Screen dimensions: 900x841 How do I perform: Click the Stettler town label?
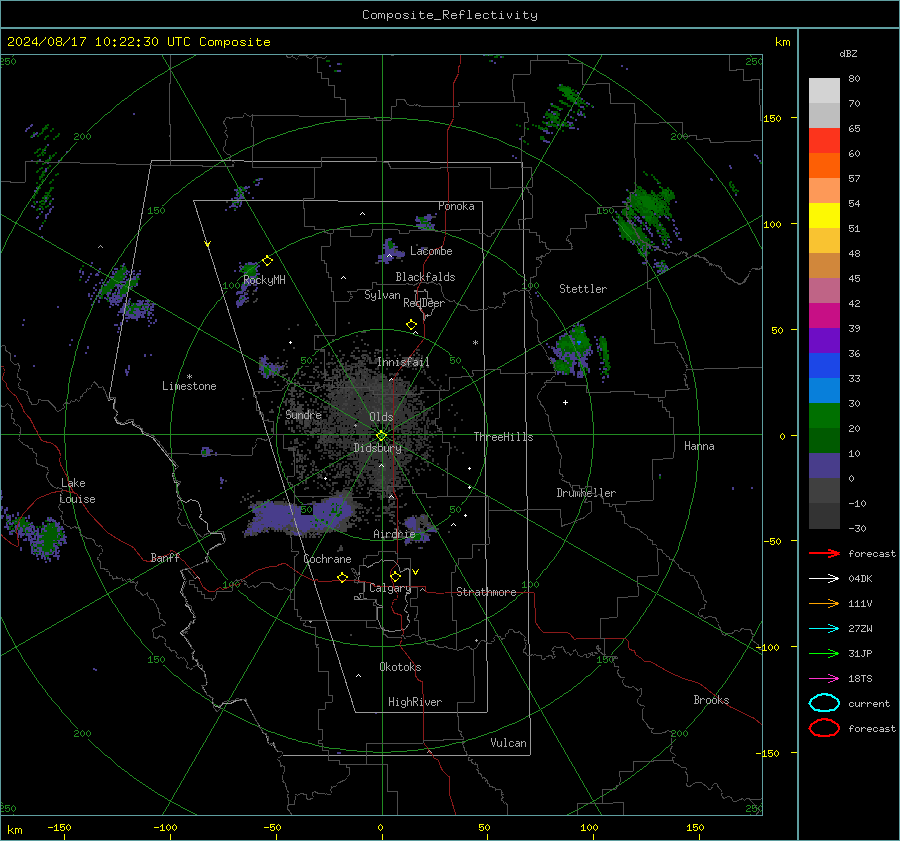583,289
